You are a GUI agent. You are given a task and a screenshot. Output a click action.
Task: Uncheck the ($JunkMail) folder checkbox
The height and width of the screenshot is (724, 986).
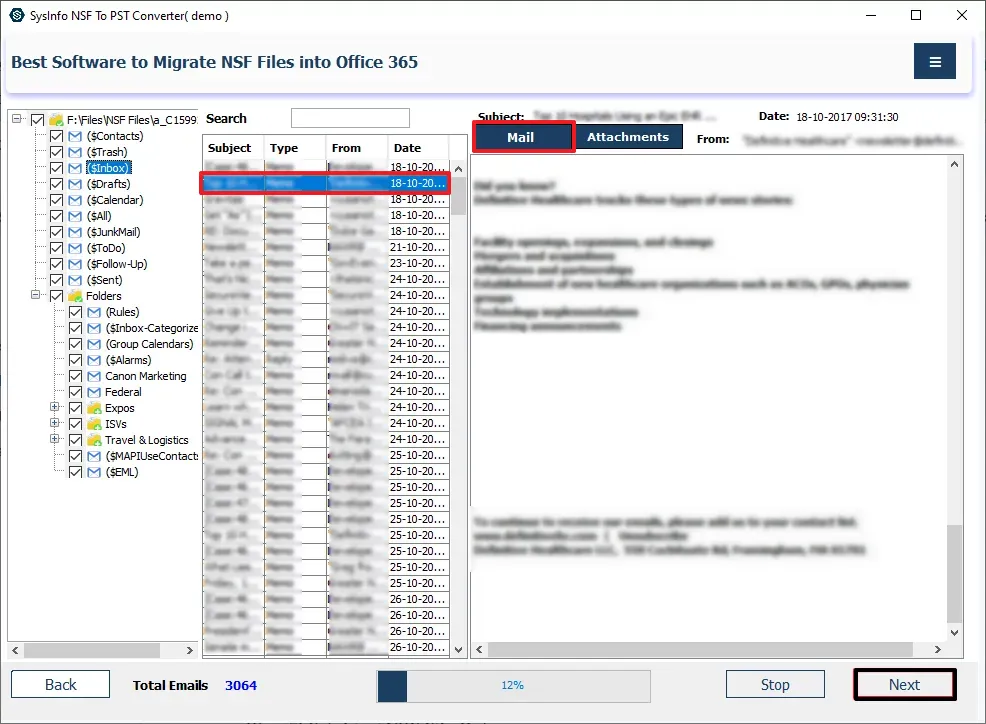57,232
